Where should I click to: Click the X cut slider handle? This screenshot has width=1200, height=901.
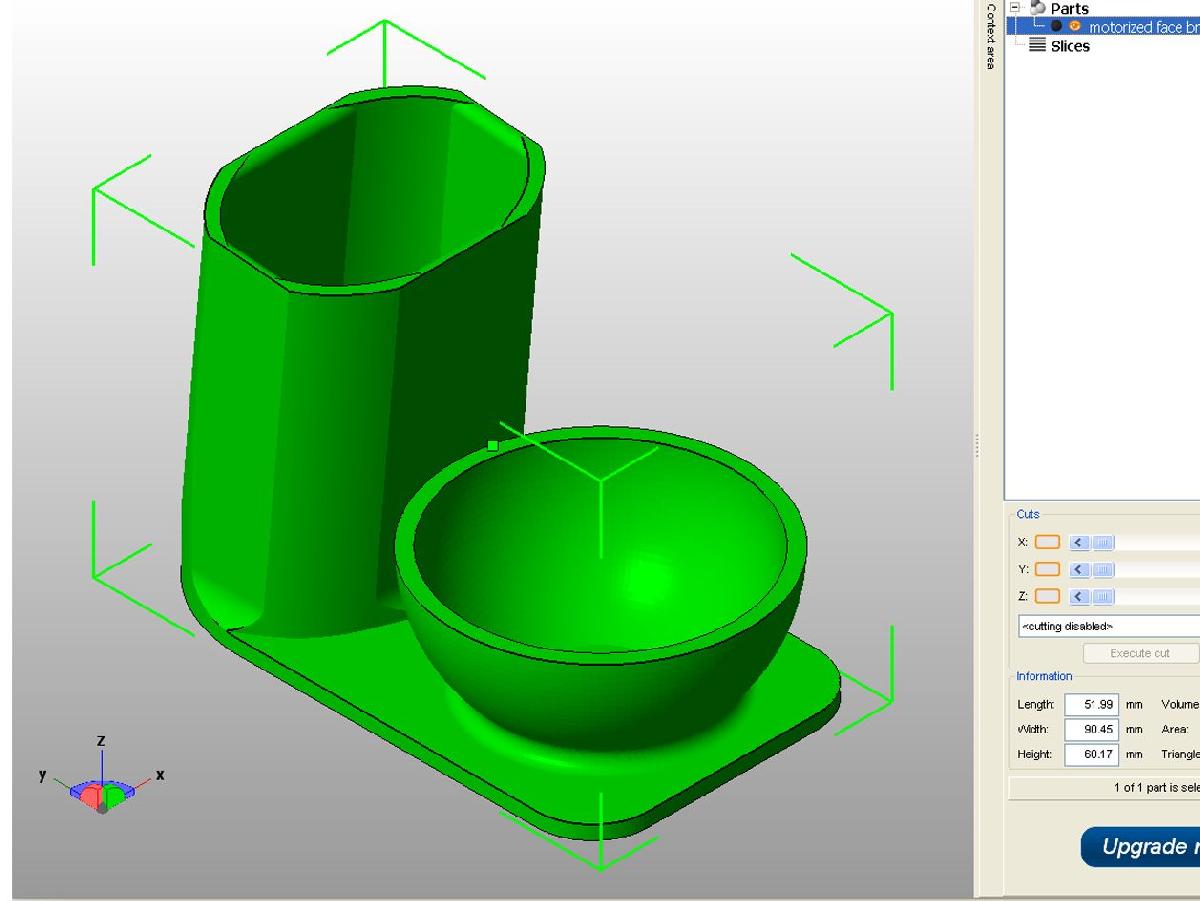pyautogui.click(x=1102, y=543)
